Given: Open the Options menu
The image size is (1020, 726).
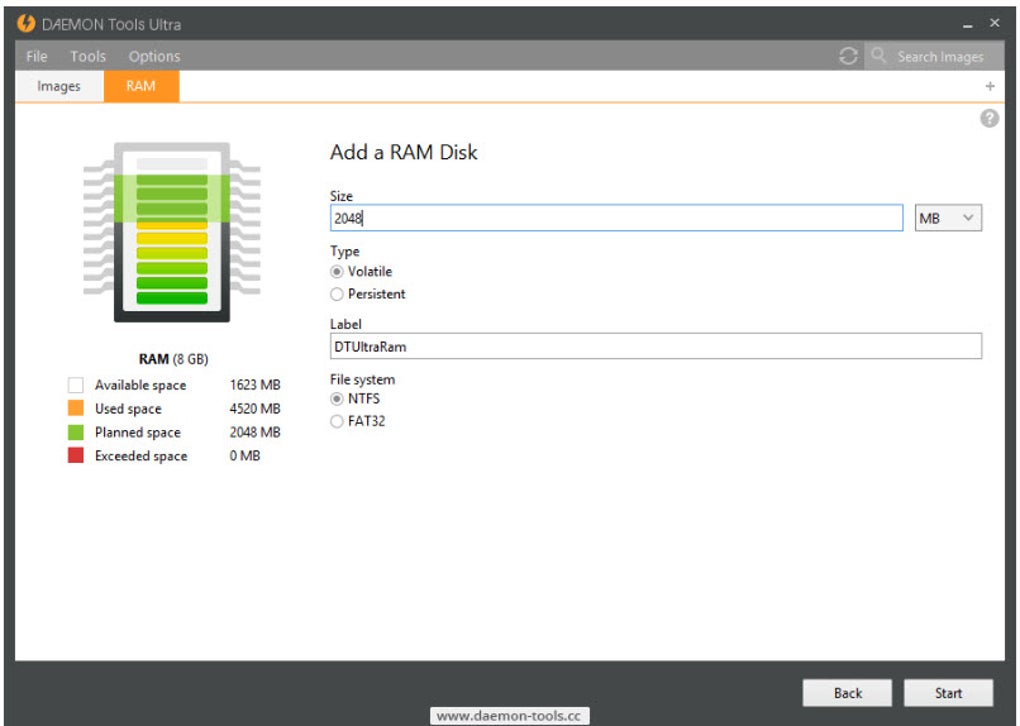Looking at the screenshot, I should (154, 57).
